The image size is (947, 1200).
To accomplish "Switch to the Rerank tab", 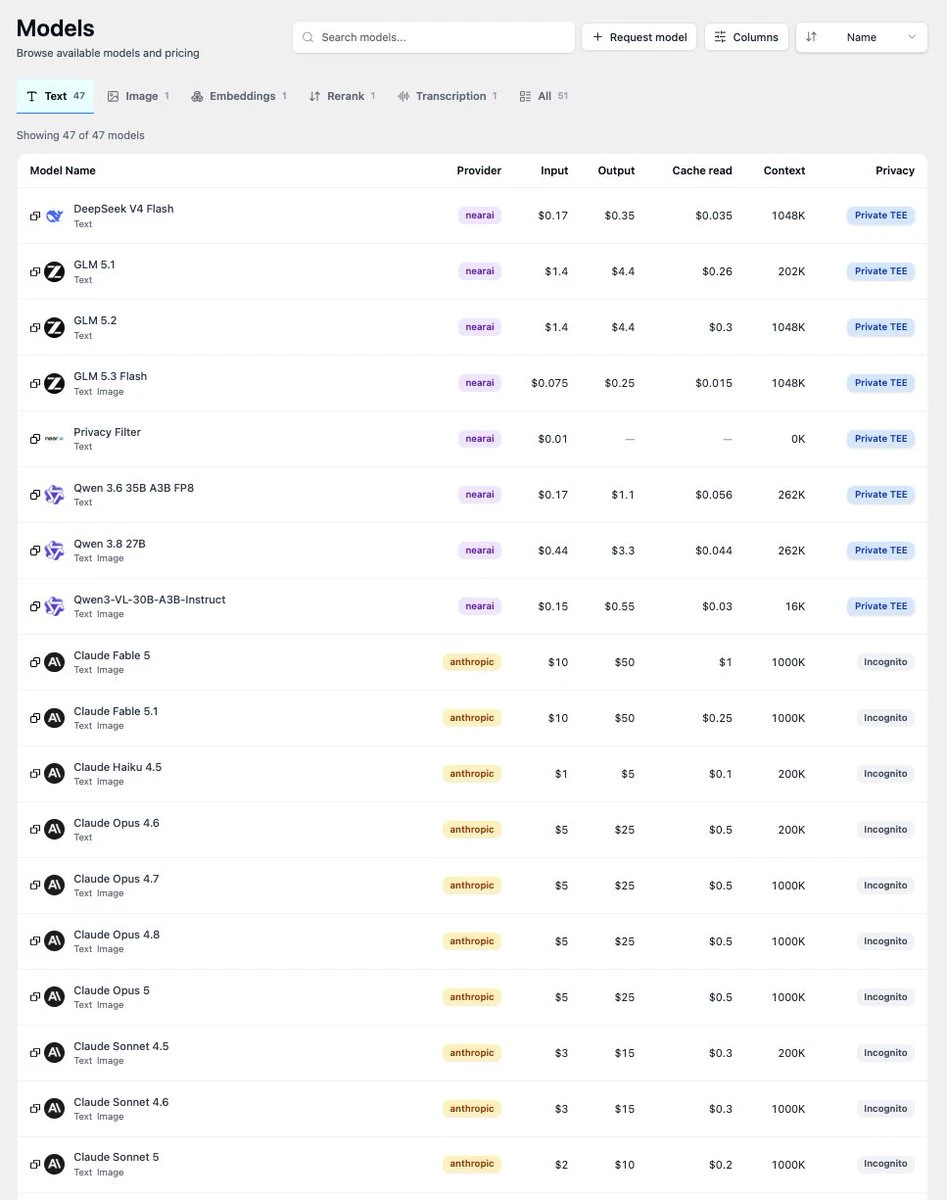I will [x=343, y=96].
